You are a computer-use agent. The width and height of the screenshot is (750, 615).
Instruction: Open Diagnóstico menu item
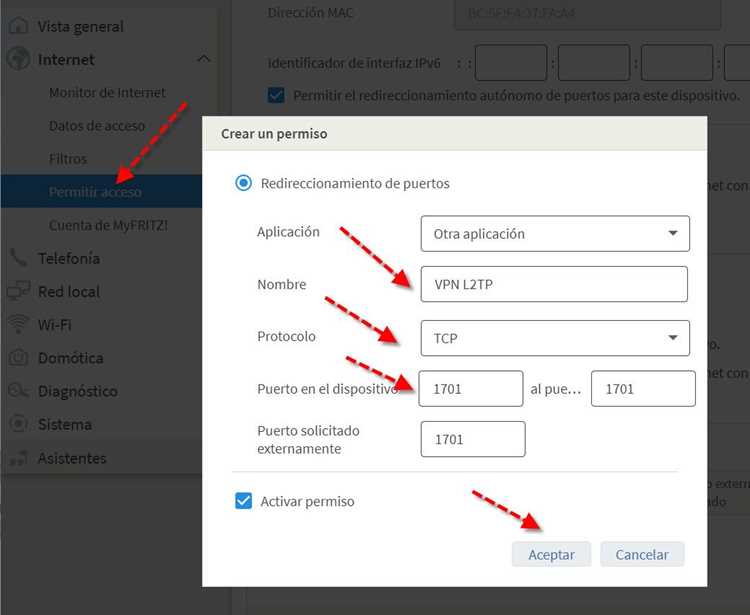pyautogui.click(x=78, y=391)
